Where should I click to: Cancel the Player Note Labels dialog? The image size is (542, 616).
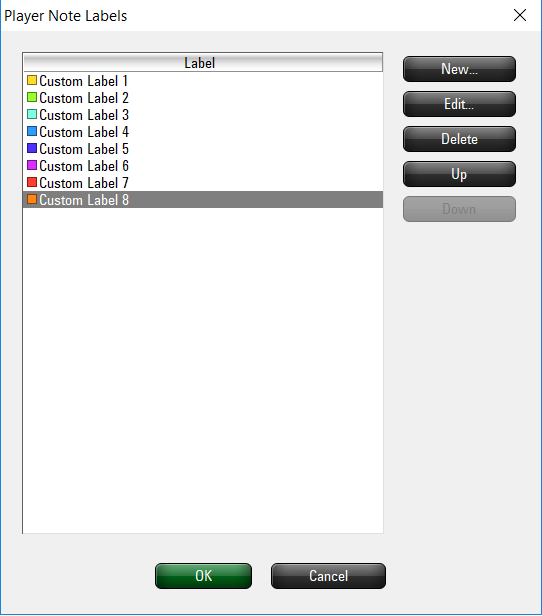click(328, 576)
